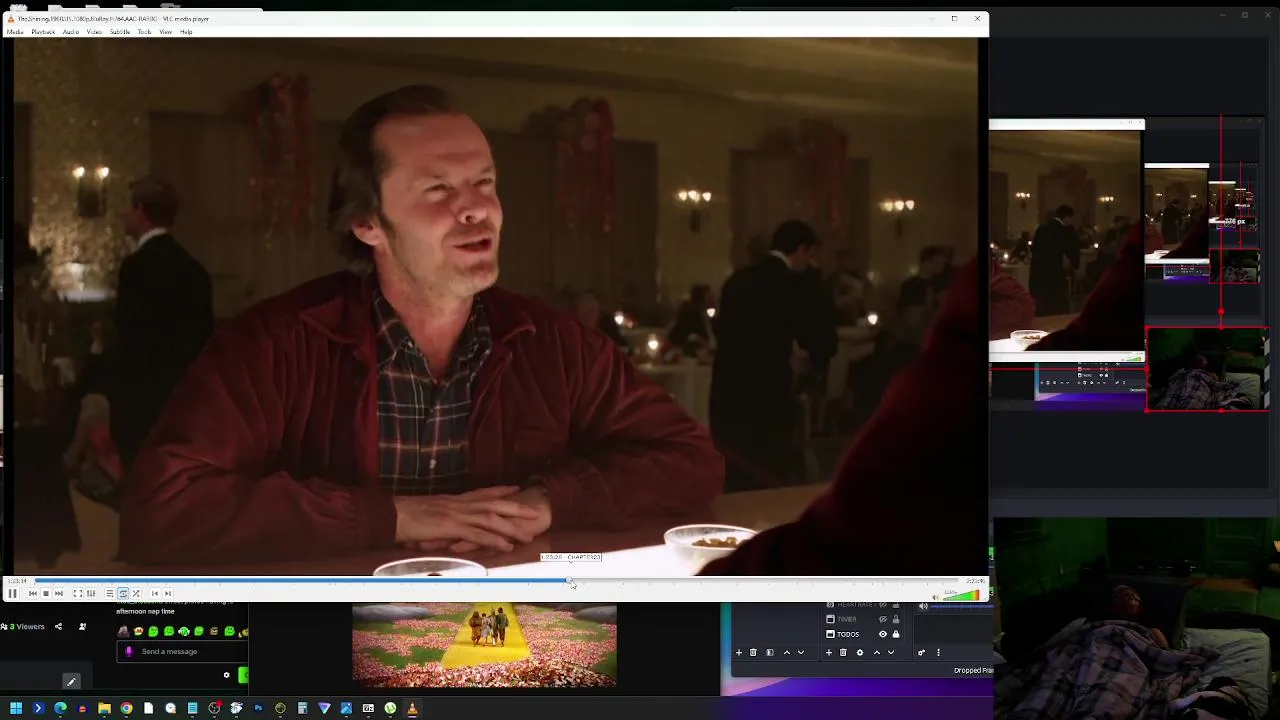1280x720 pixels.
Task: Select the TIMER source row
Action: 864,619
